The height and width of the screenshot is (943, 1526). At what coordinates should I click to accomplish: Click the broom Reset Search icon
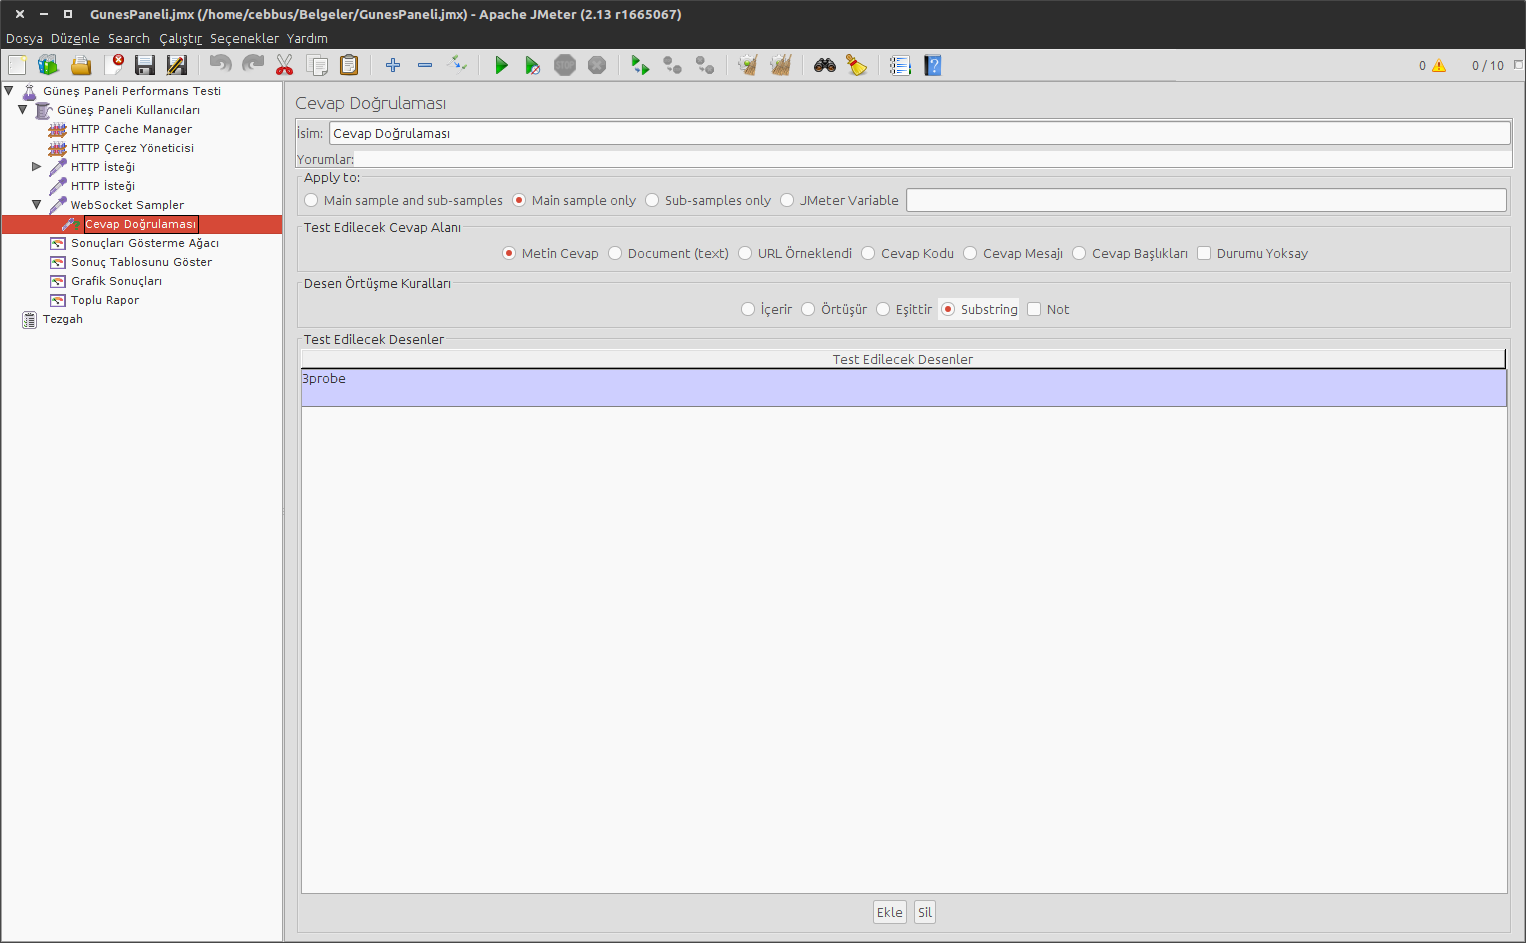pos(857,66)
